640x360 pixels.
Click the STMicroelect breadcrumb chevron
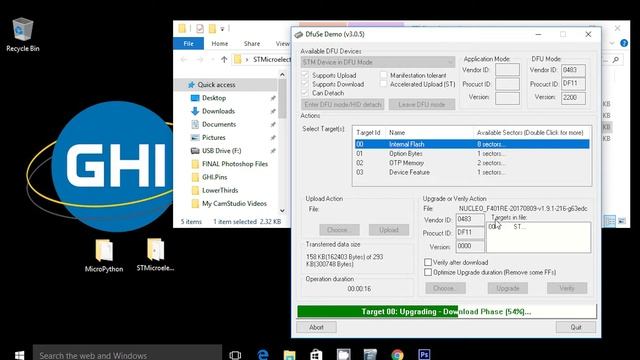click(x=247, y=60)
